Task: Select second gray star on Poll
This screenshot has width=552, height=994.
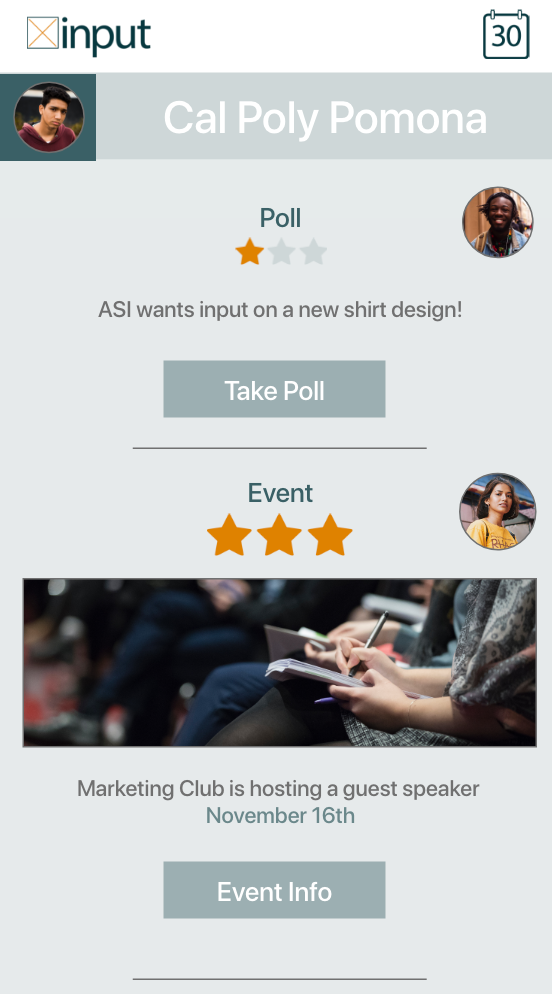Action: coord(281,252)
